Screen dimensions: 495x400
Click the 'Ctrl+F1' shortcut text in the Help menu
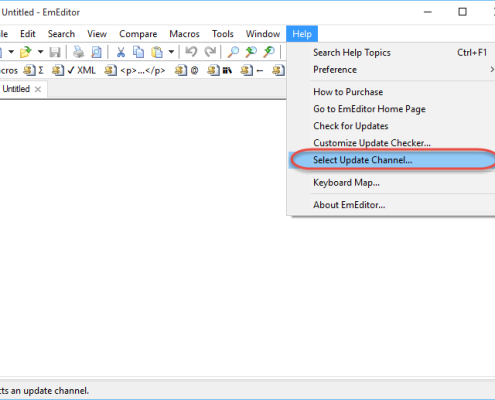pyautogui.click(x=472, y=53)
